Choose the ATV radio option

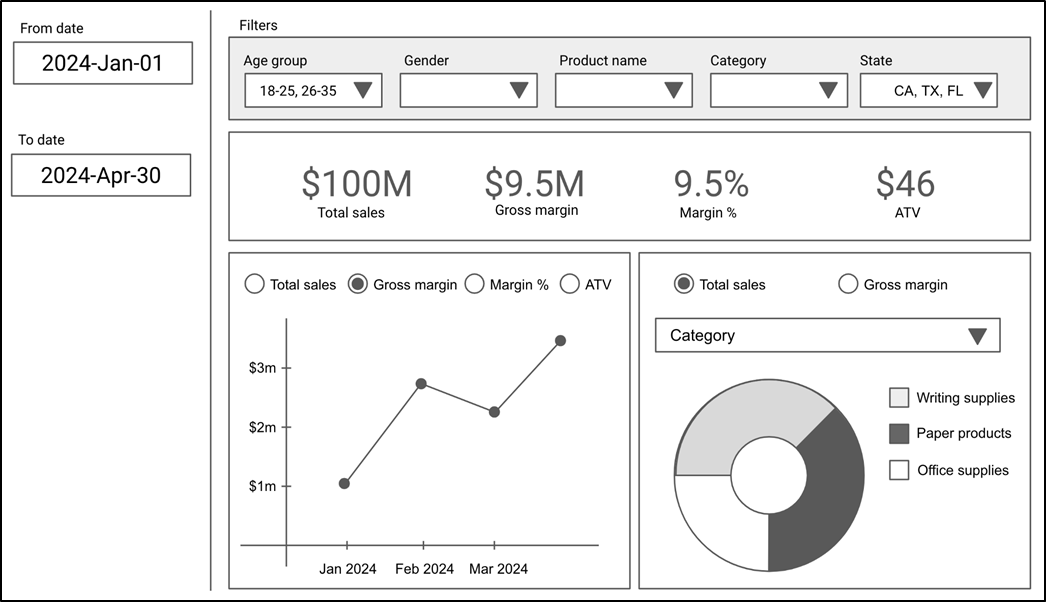tap(570, 284)
